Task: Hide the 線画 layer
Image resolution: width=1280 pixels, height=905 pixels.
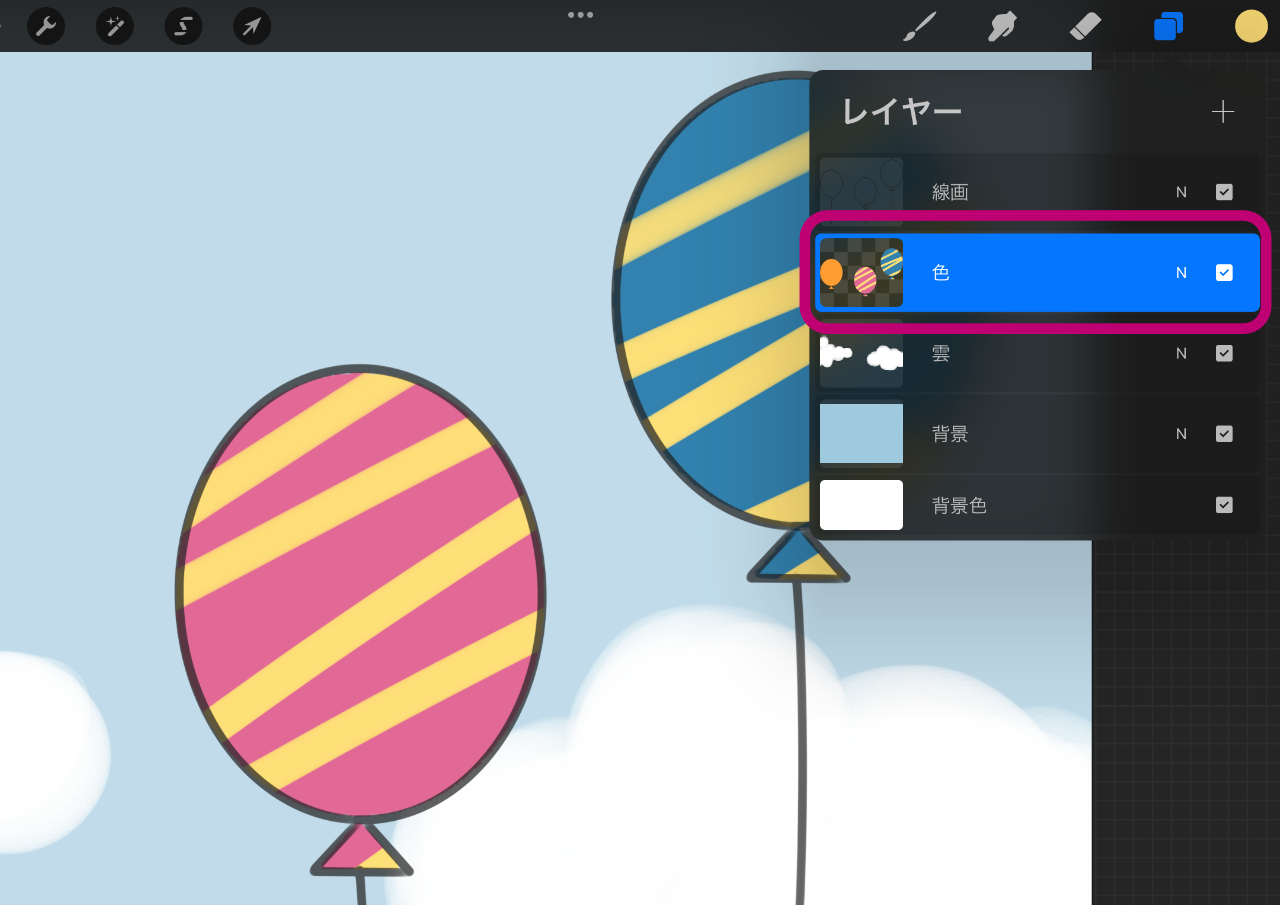Action: [1224, 192]
